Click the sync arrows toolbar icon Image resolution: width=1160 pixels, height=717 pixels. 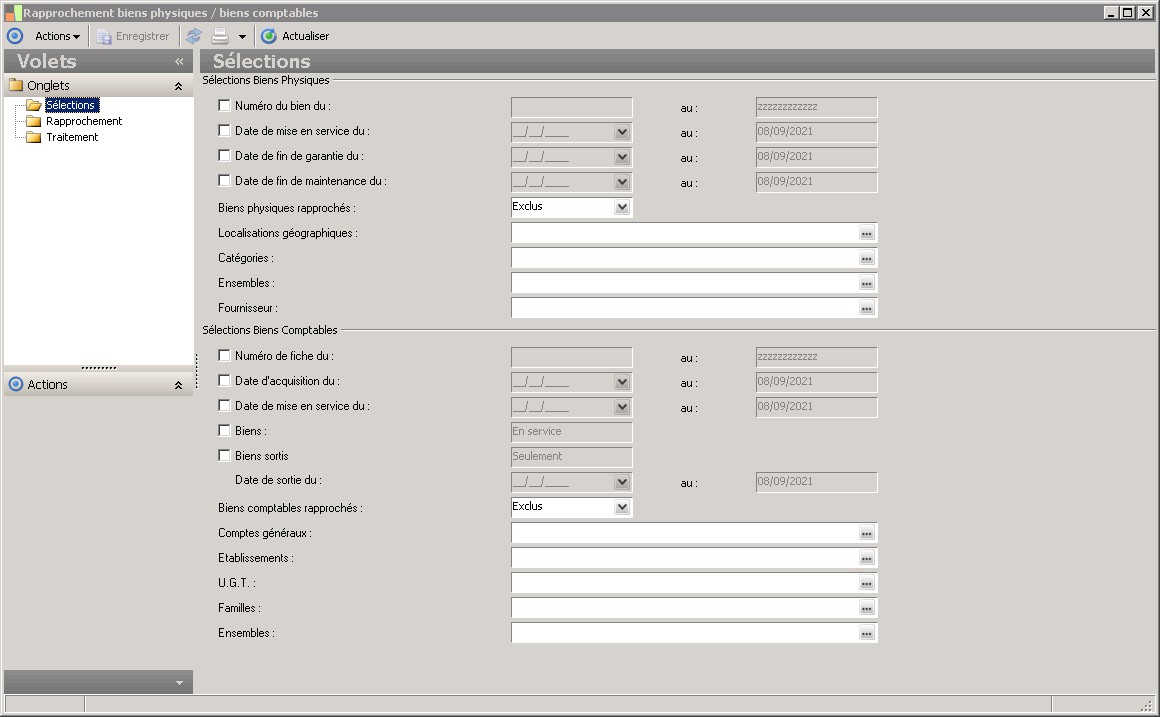click(x=194, y=36)
